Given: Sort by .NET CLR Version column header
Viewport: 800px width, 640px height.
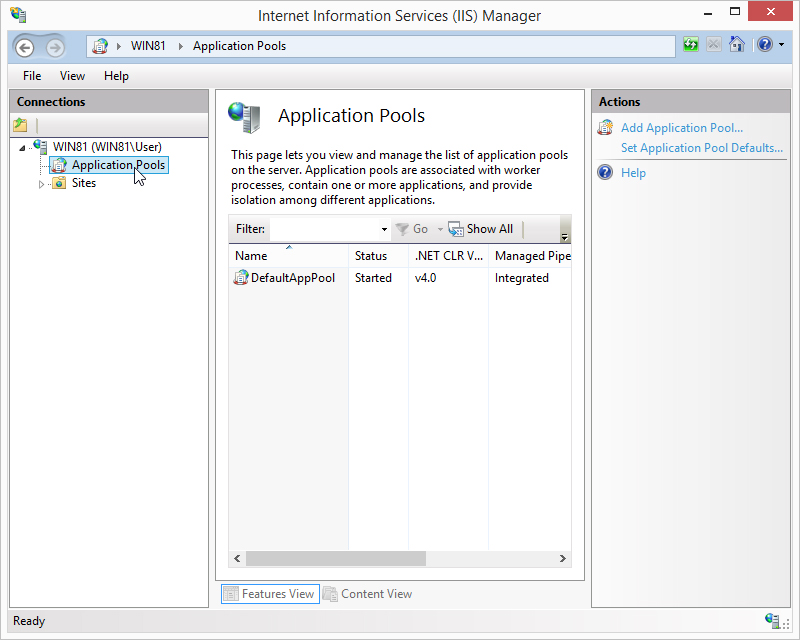Looking at the screenshot, I should [448, 256].
